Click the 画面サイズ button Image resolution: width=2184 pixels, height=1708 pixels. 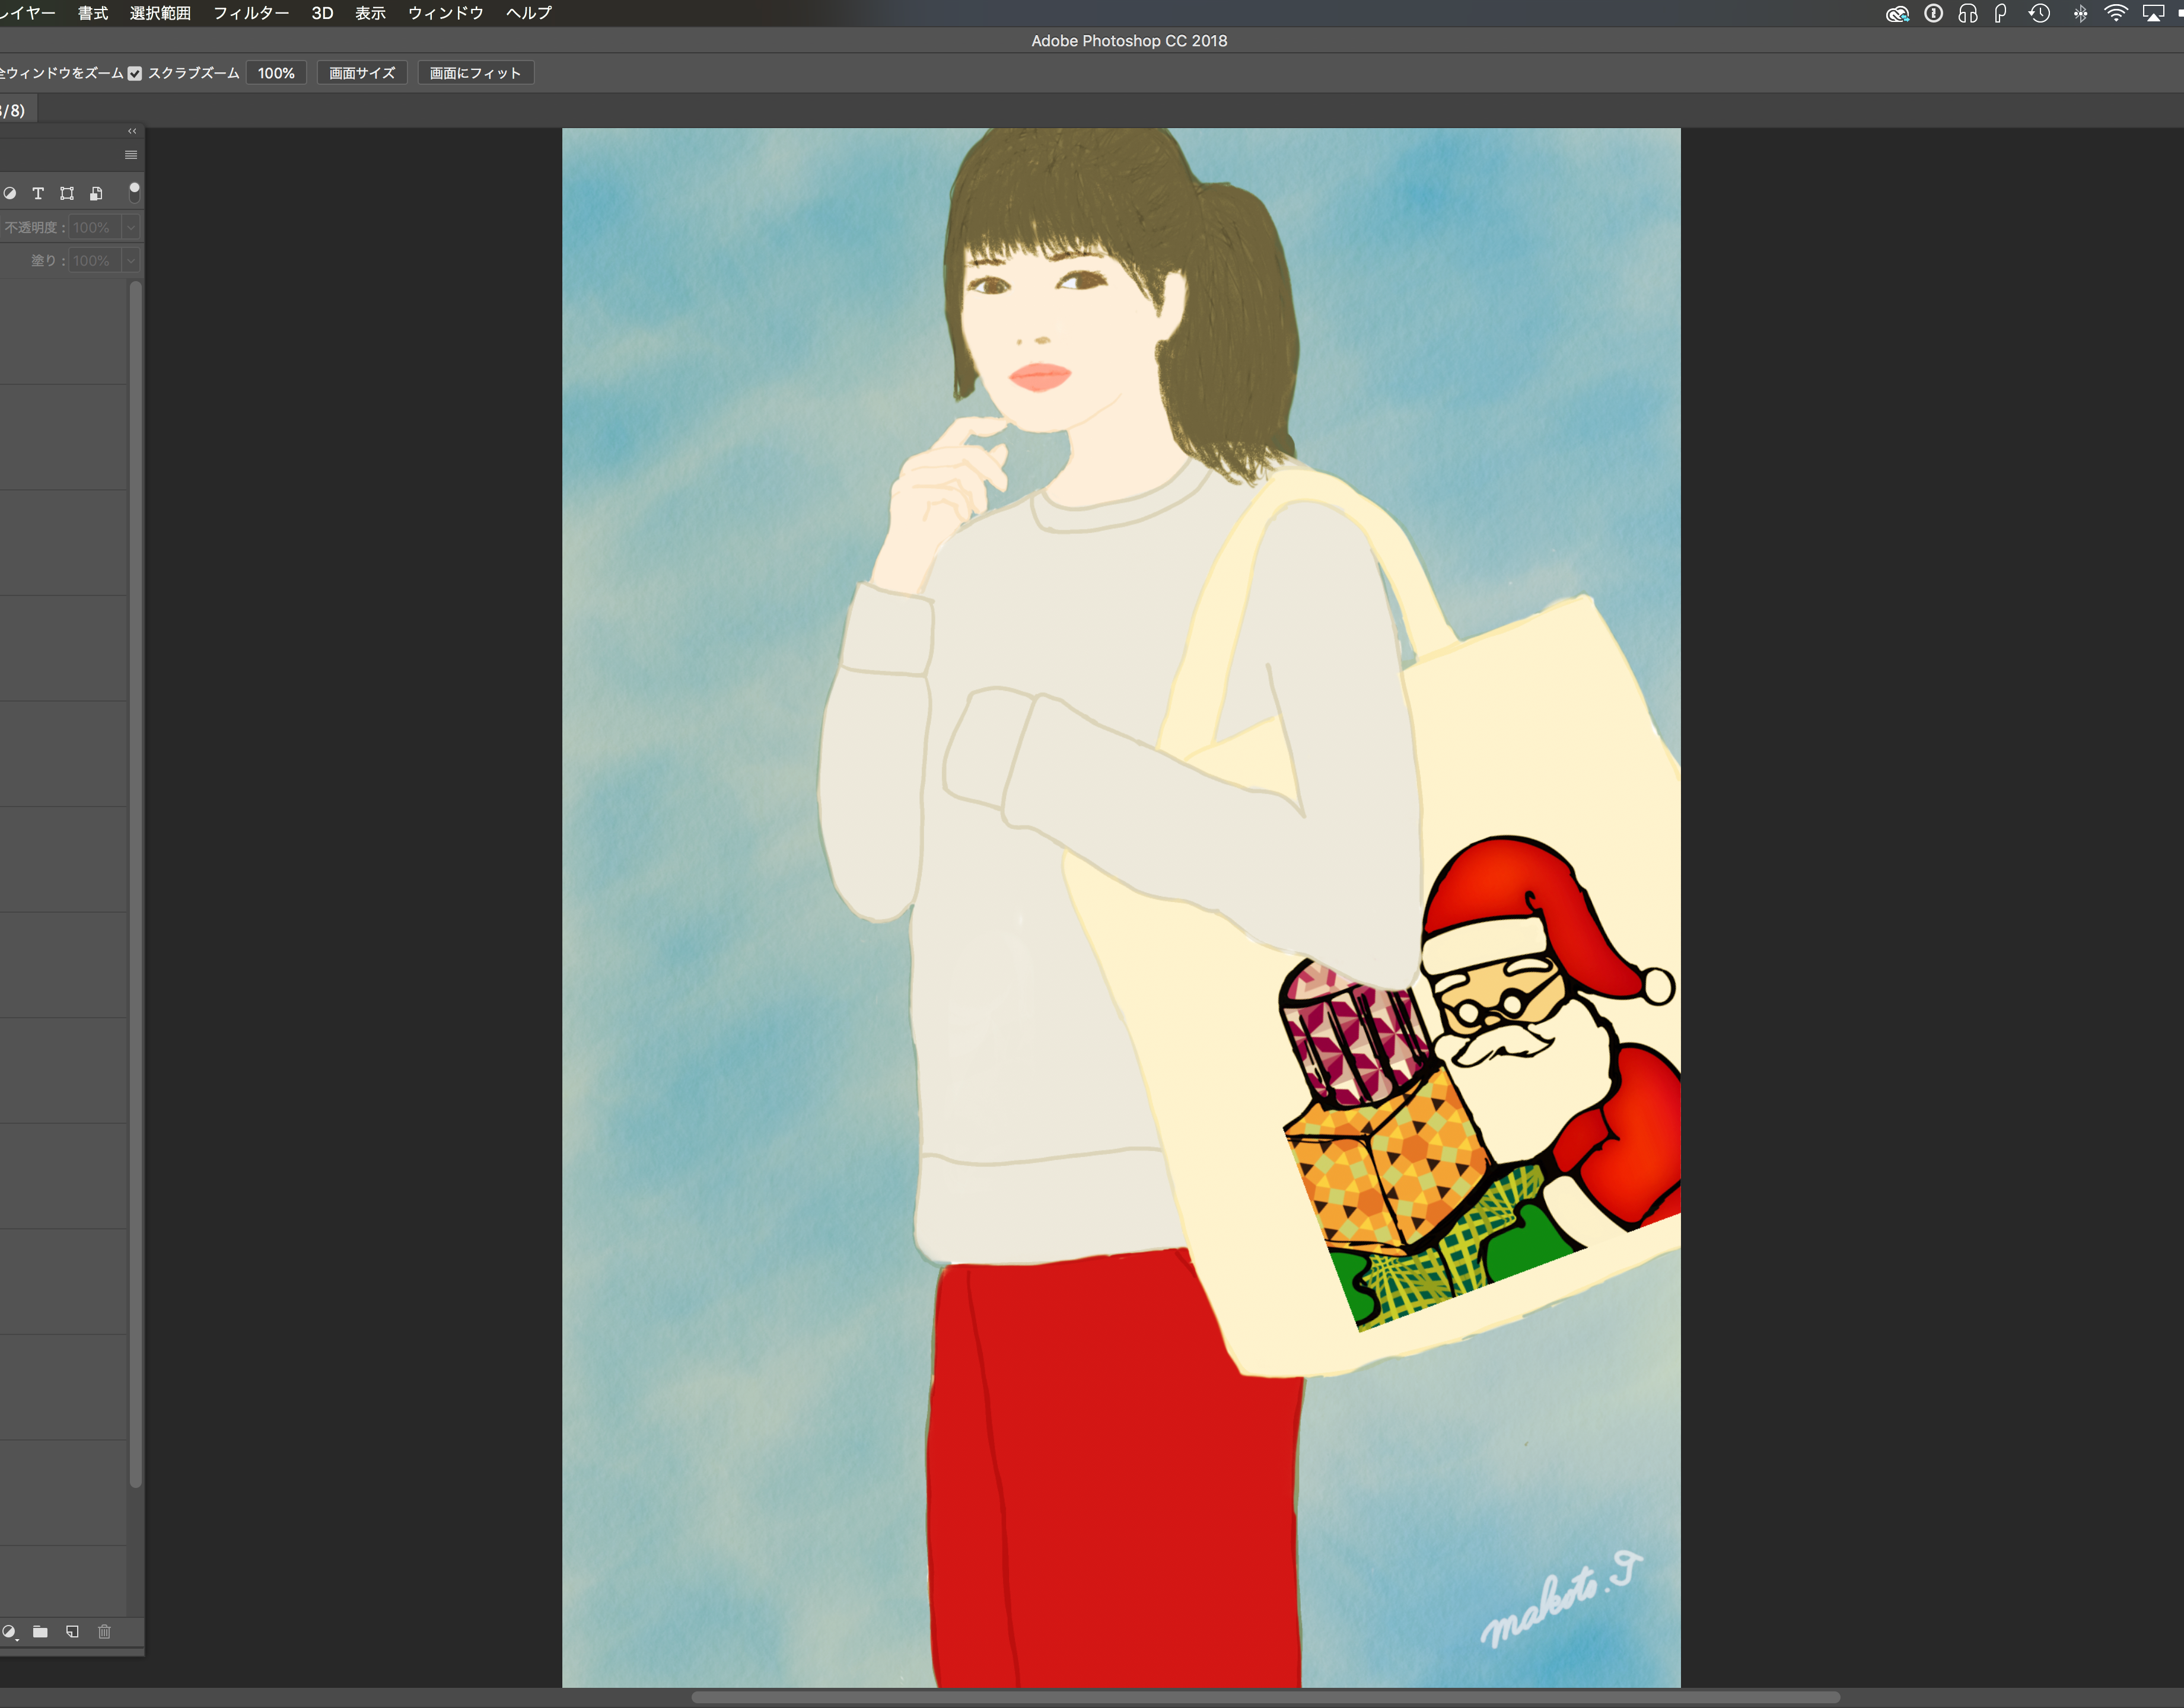point(362,73)
